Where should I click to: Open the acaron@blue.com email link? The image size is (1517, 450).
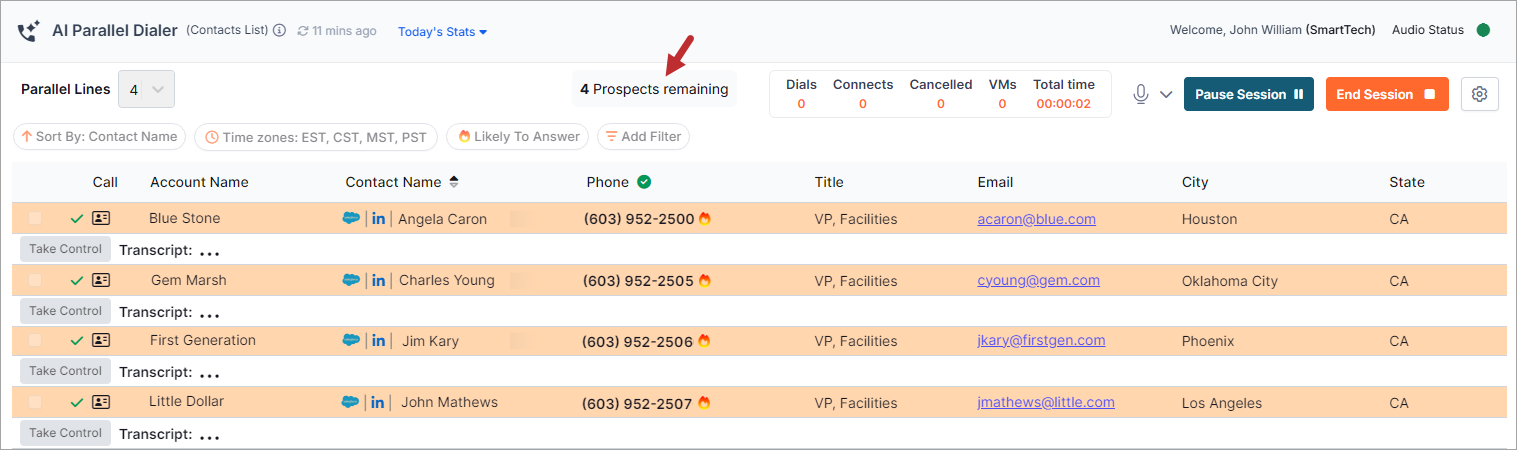(1037, 219)
